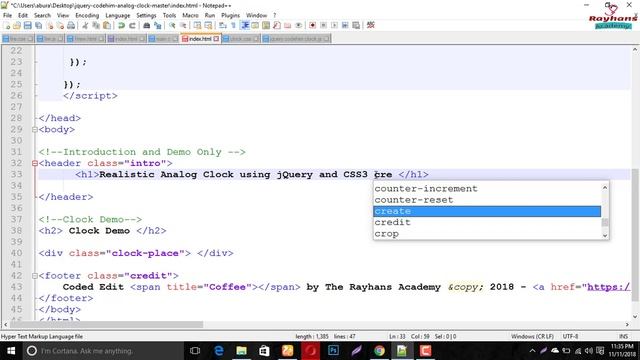640x360 pixels.
Task: Click the Zoom Out toolbar icon
Action: (x=183, y=25)
